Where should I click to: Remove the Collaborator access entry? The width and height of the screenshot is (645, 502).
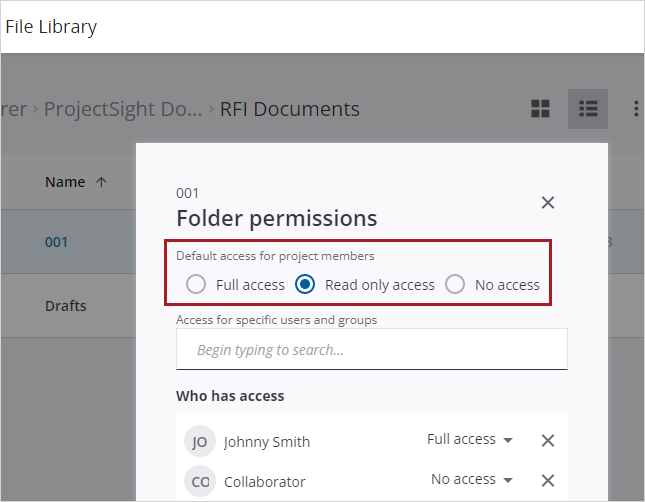coord(548,480)
